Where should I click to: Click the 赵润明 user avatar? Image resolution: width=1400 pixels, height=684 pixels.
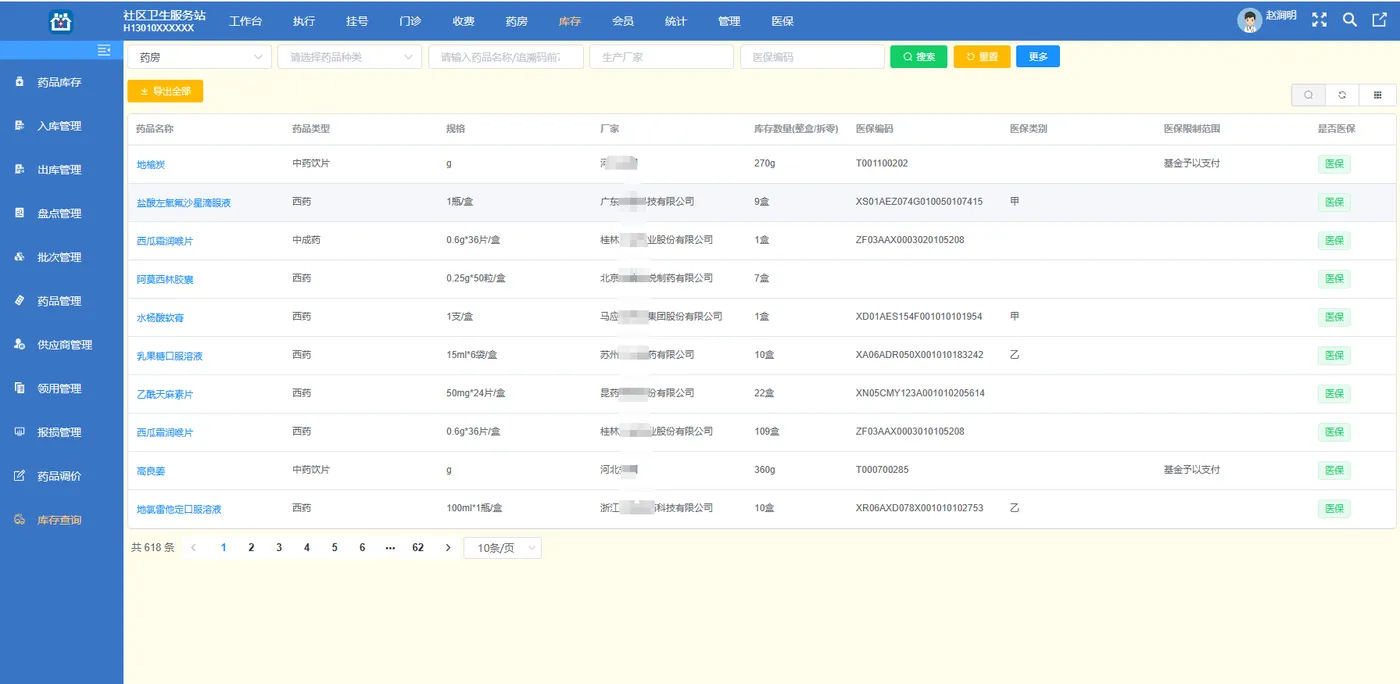coord(1249,19)
